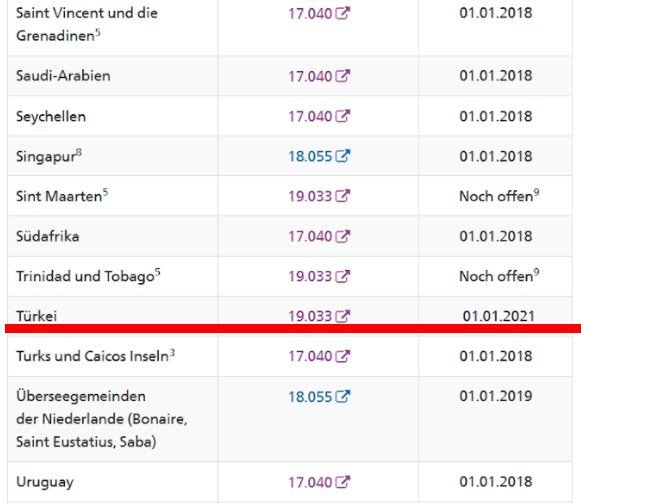This screenshot has width=670, height=503.
Task: Click external link icon in Saudi-Arabien row
Action: [x=343, y=76]
